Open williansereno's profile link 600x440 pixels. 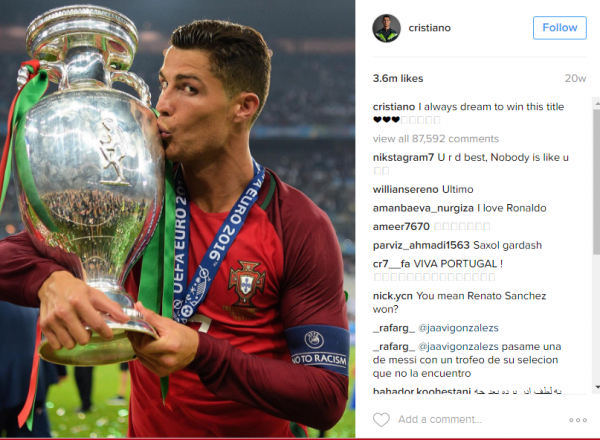point(406,189)
